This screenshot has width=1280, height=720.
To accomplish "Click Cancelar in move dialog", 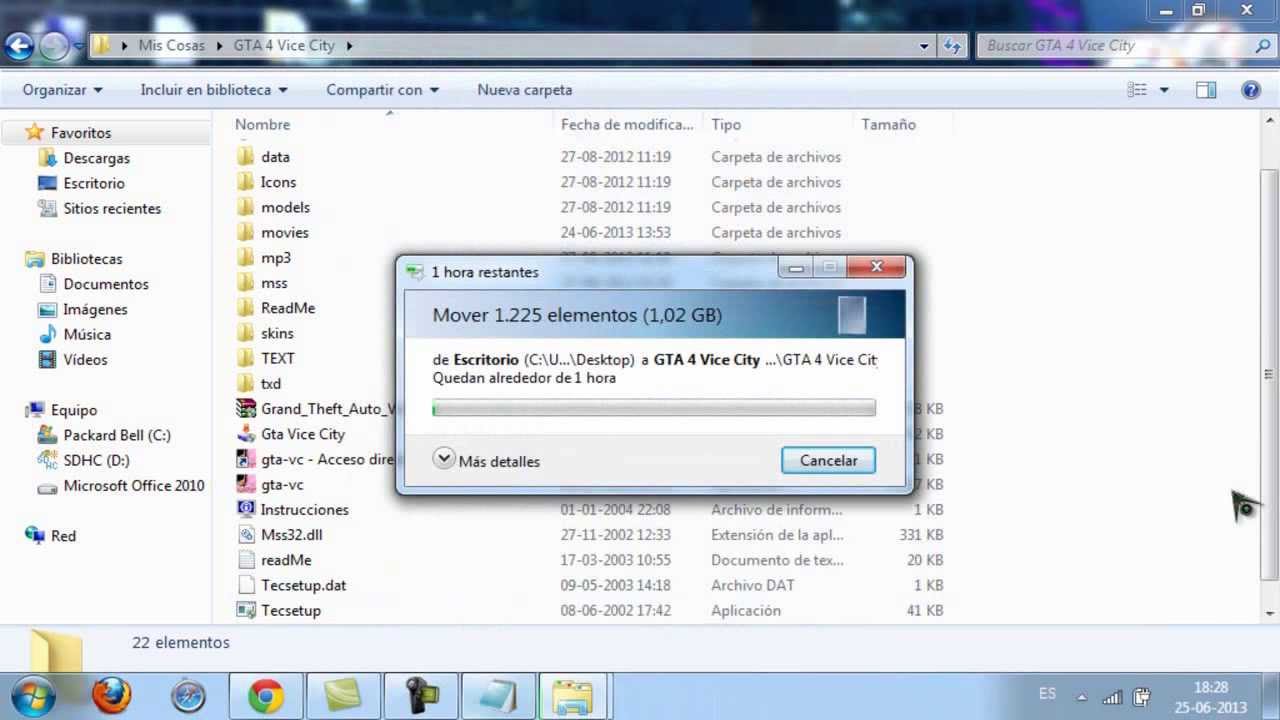I will (x=828, y=460).
